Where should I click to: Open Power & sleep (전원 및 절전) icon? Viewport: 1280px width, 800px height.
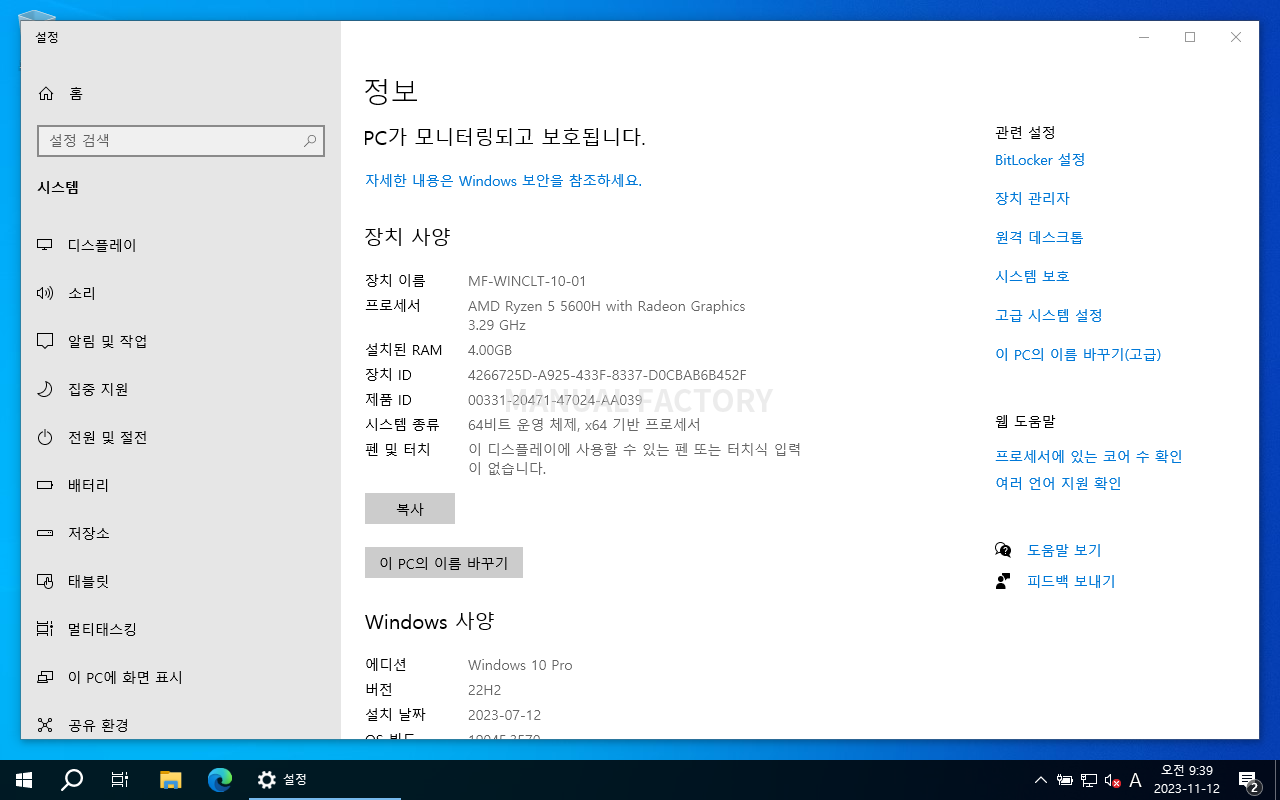coord(45,437)
